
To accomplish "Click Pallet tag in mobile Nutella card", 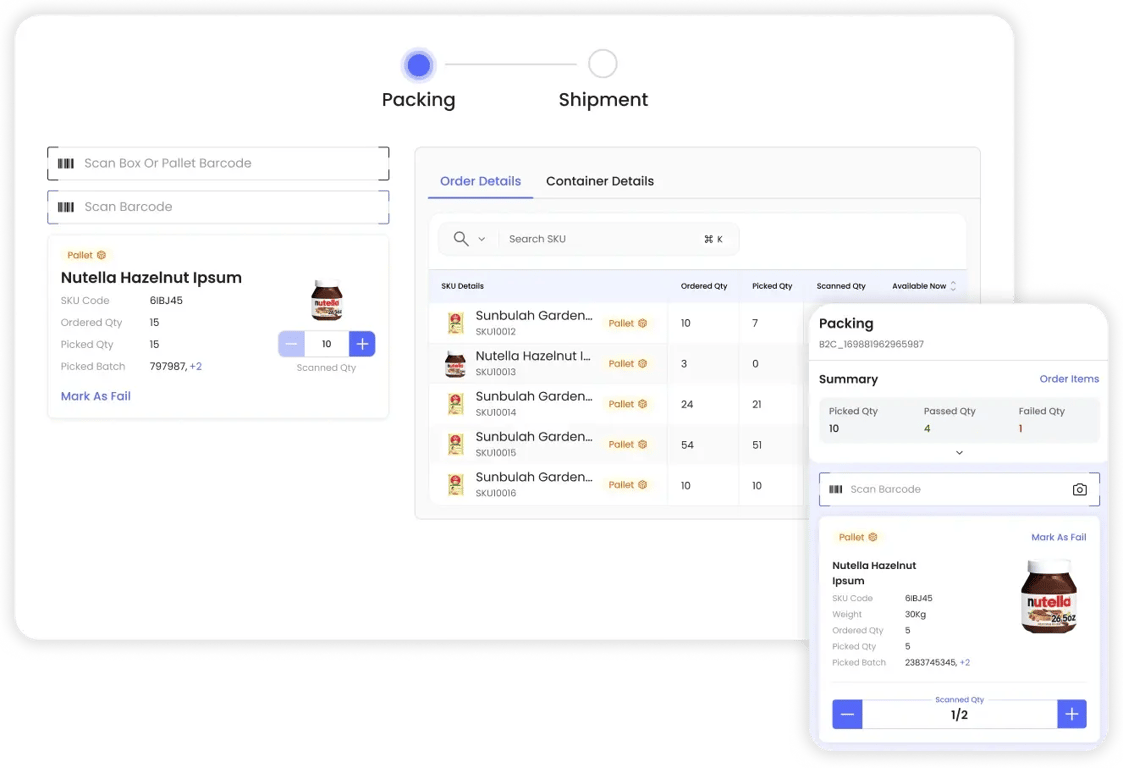I will click(x=858, y=537).
